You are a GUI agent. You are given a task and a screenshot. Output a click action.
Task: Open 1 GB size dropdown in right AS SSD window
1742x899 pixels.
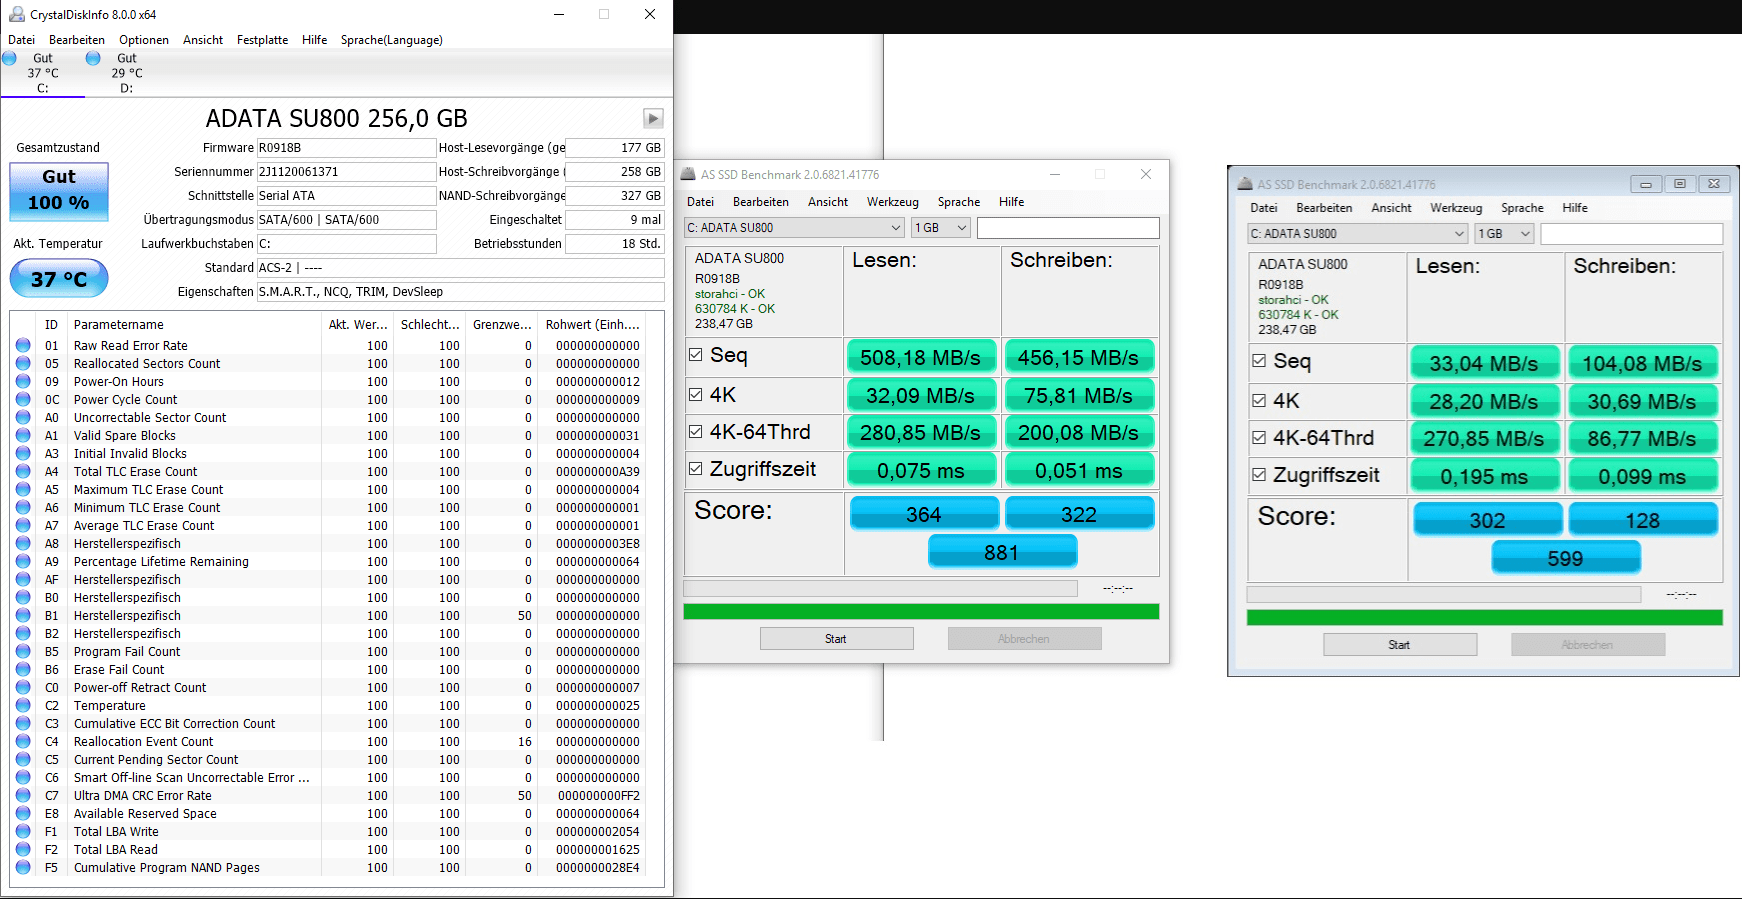tap(1505, 234)
